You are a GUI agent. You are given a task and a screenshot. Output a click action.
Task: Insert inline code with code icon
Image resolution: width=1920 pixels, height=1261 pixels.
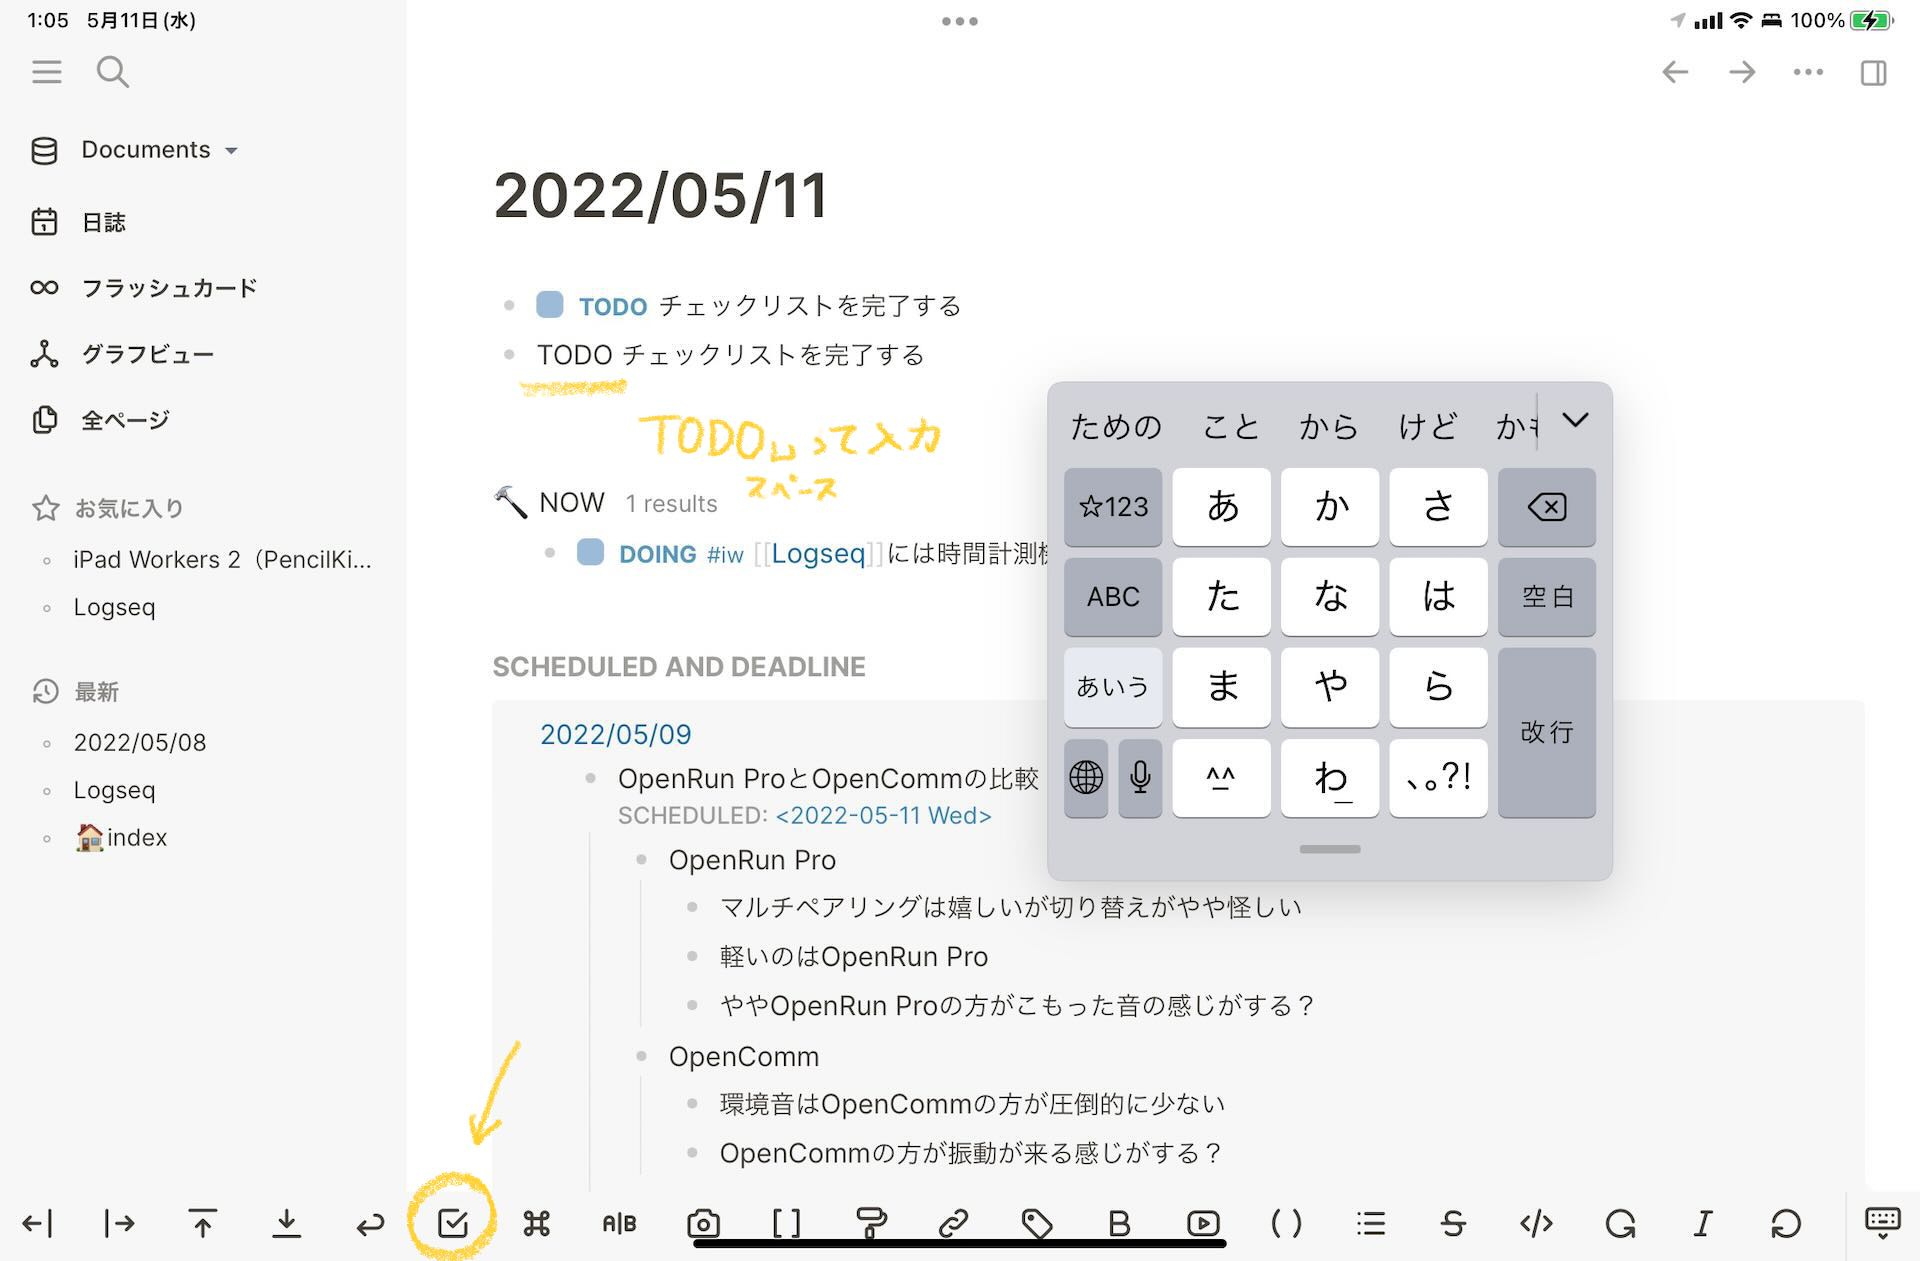1536,1223
